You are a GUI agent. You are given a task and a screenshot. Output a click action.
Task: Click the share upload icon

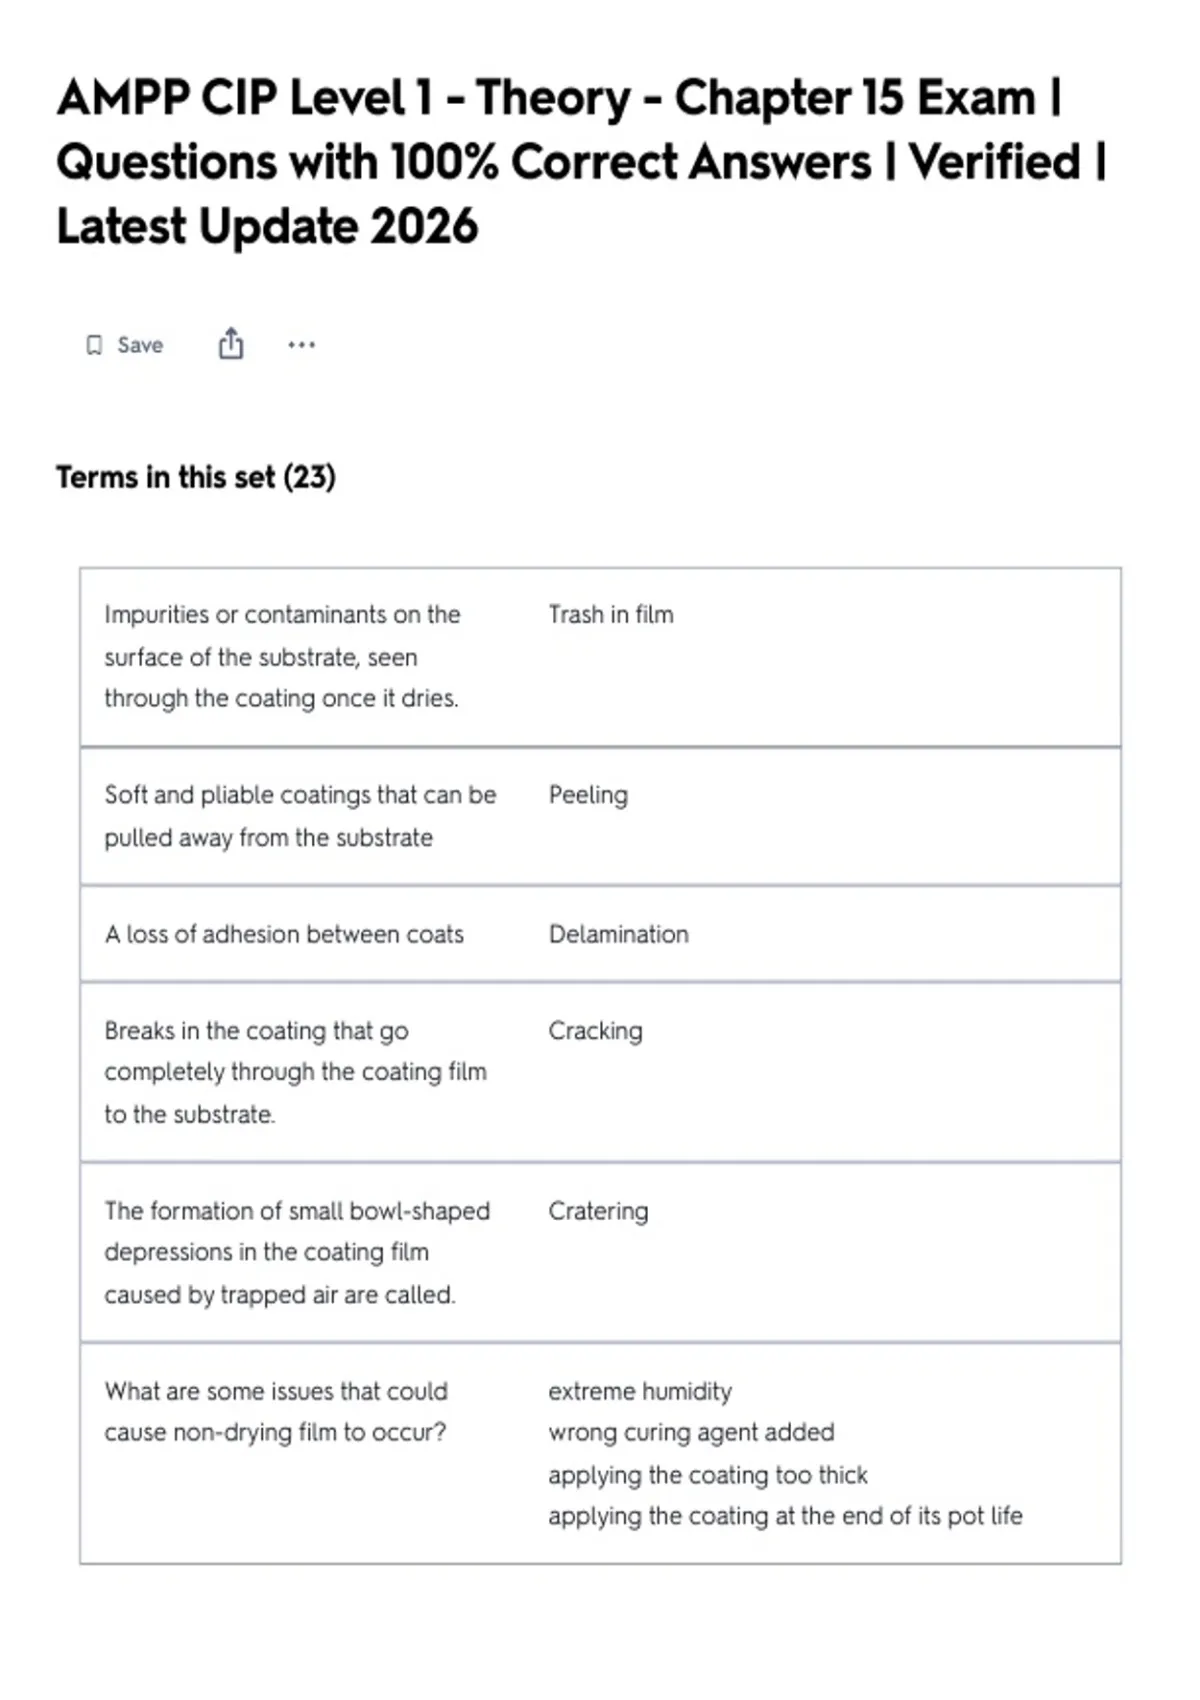click(x=231, y=343)
